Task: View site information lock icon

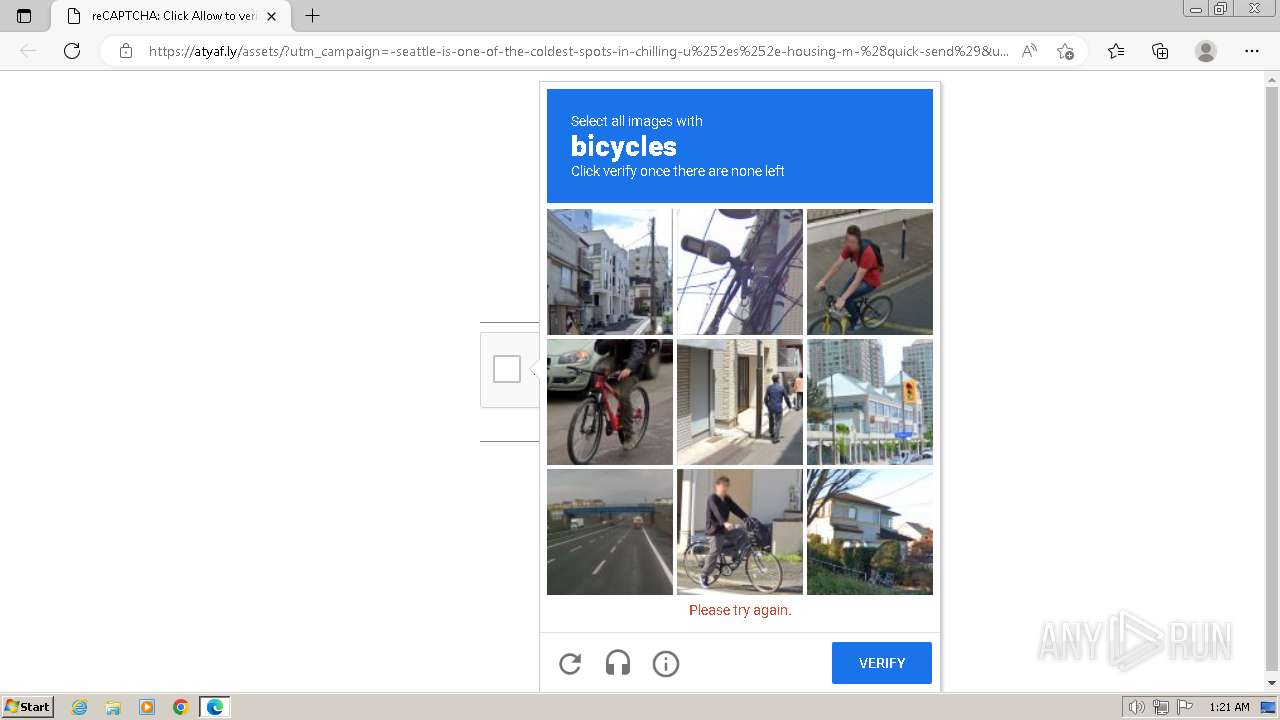Action: tap(125, 51)
